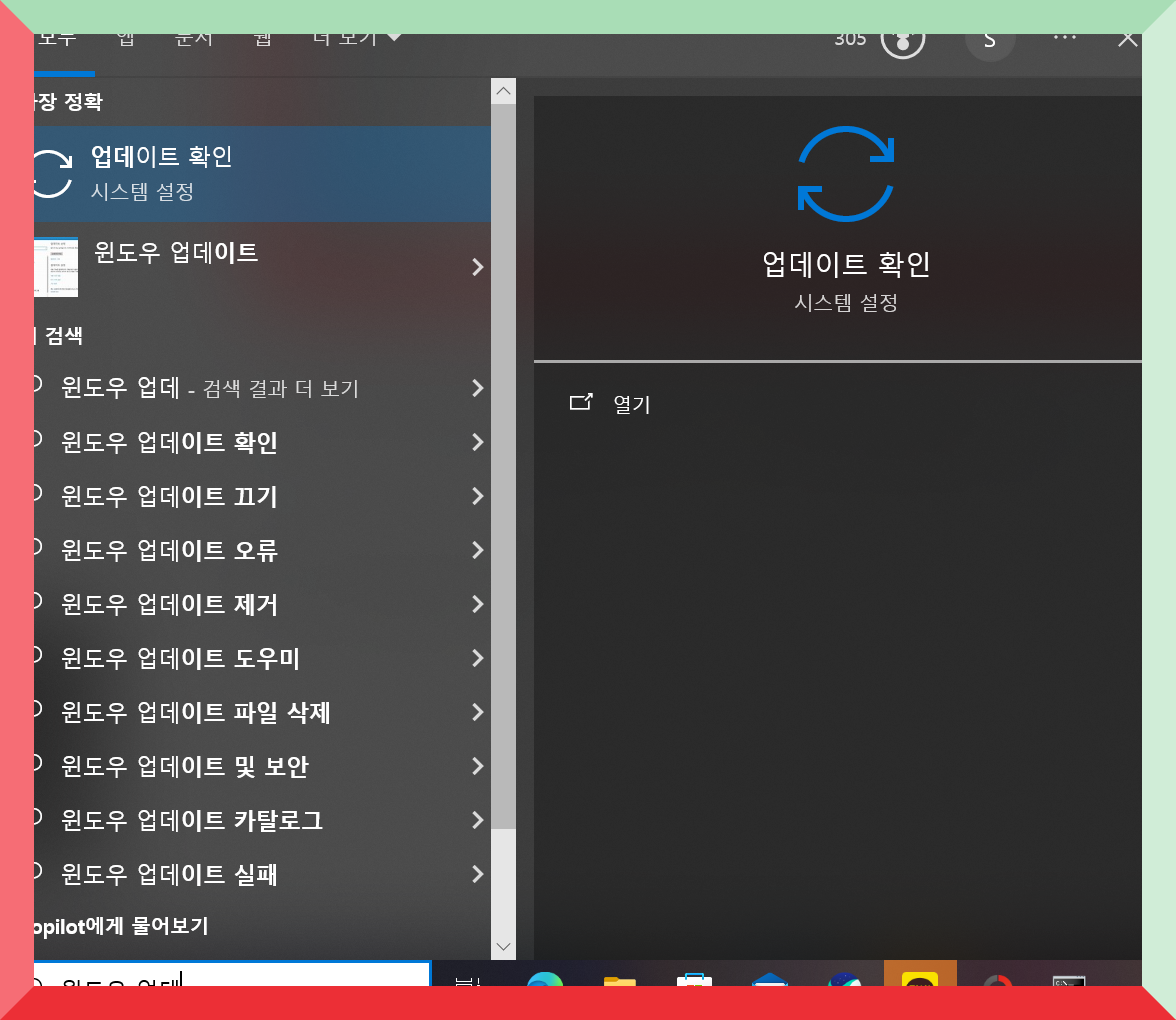Click the large blue sync icon in preview

click(846, 174)
